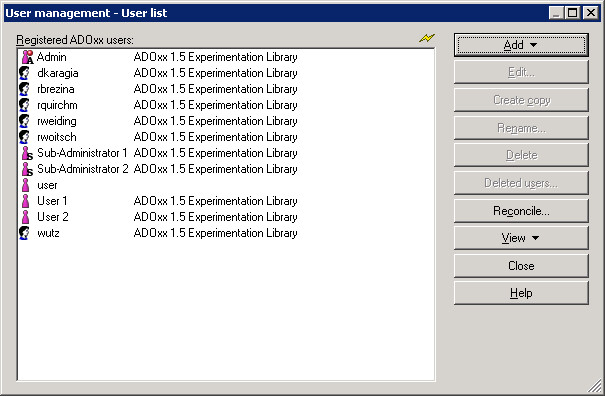Click the Help button
This screenshot has width=605, height=396.
[521, 293]
